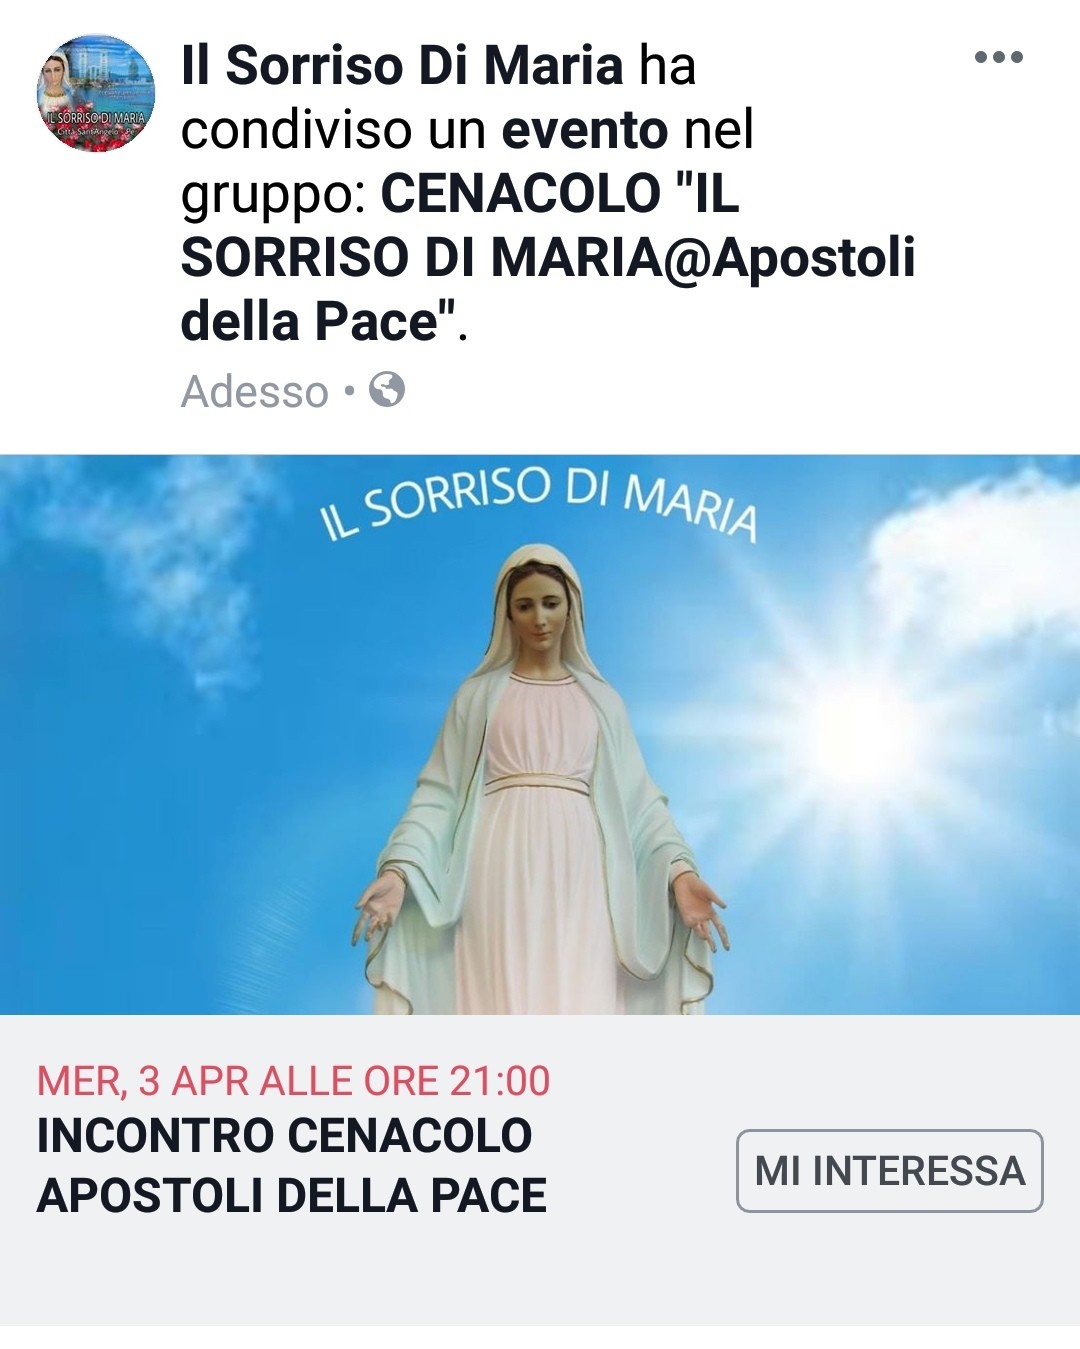Click the "Adesso" post timestamp
1080x1349 pixels.
(x=255, y=391)
